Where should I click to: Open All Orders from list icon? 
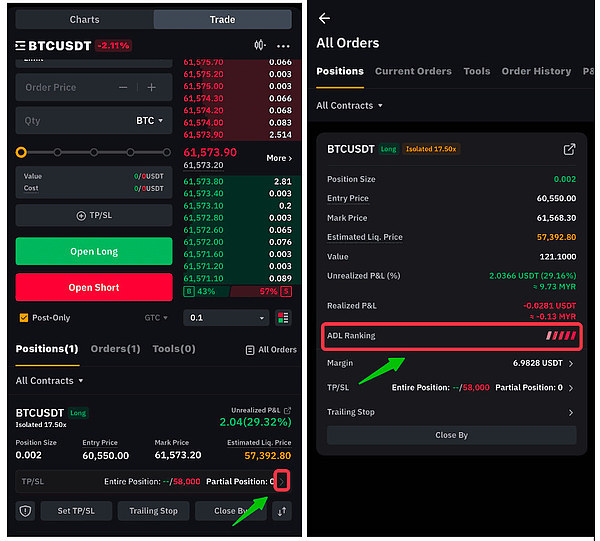click(271, 350)
